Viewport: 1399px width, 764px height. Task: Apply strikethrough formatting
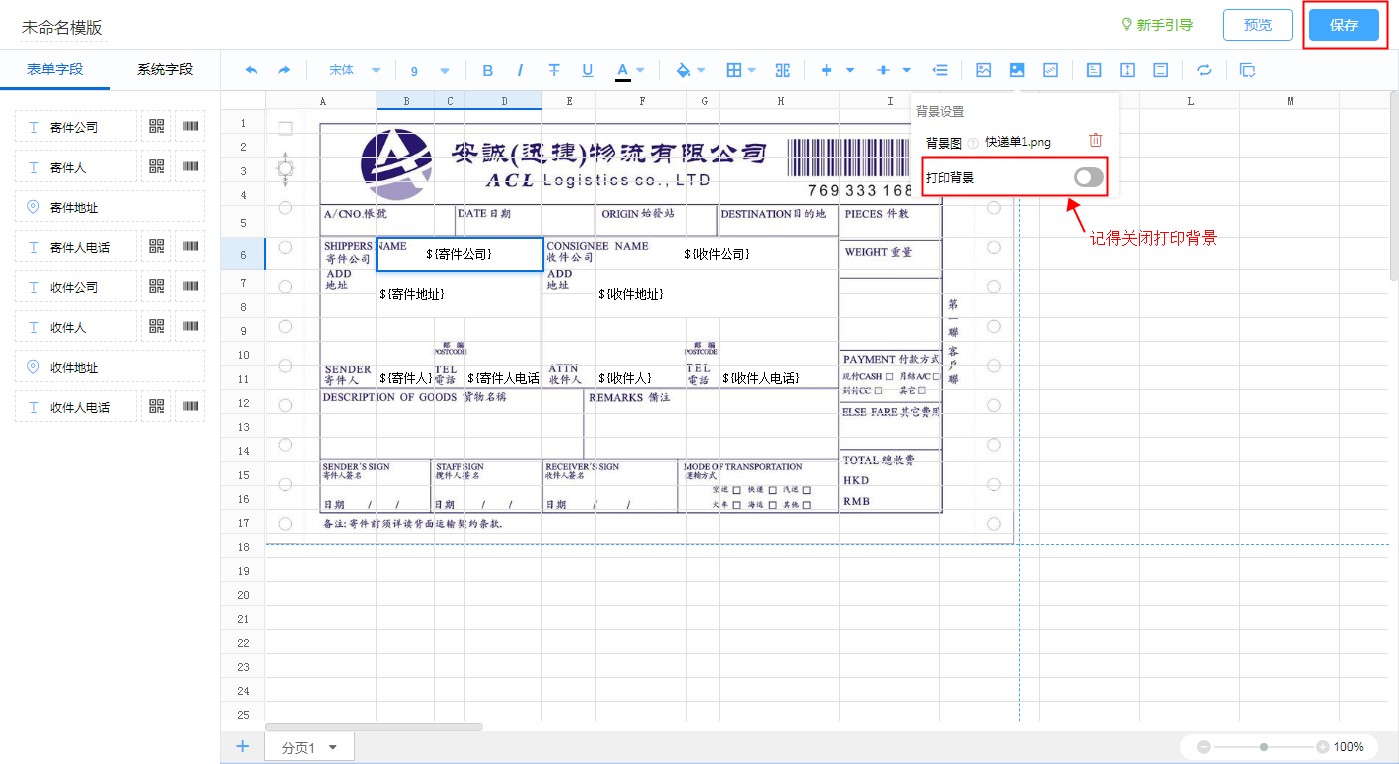click(554, 70)
